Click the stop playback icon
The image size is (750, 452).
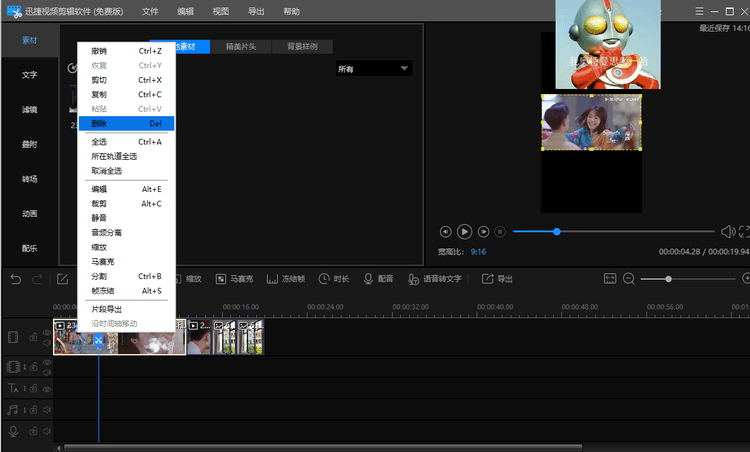click(x=500, y=231)
